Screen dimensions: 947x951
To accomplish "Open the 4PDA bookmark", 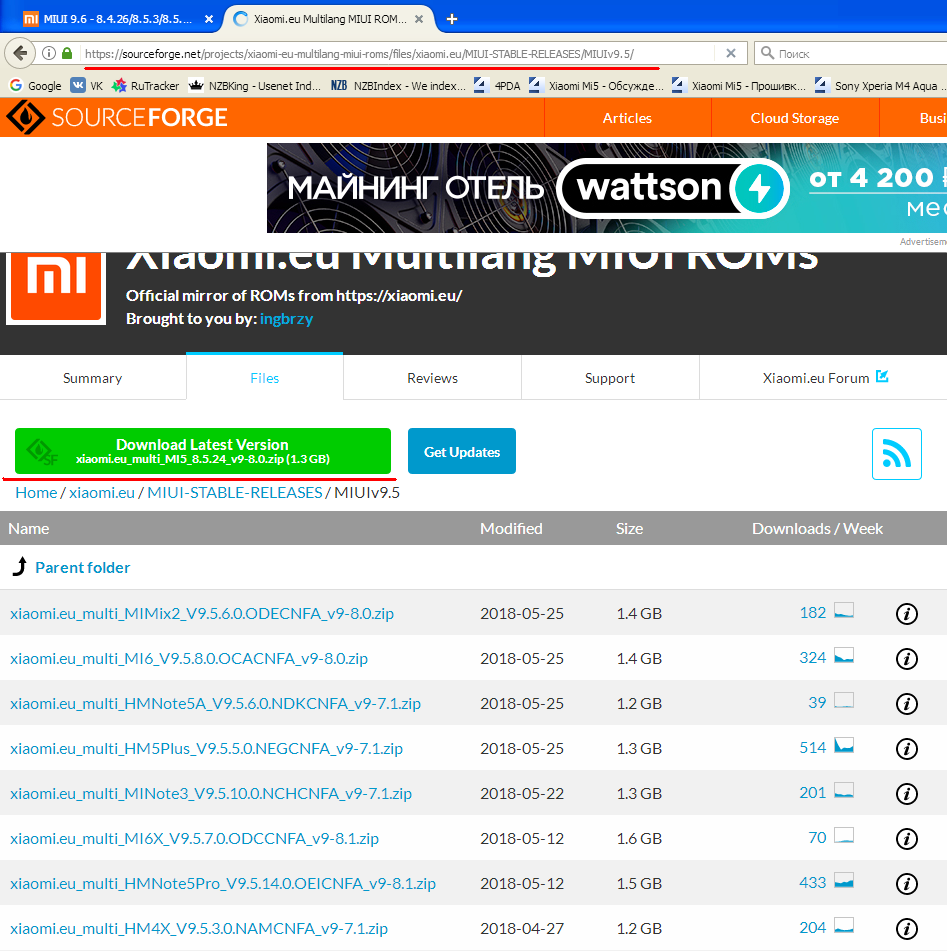I will (x=497, y=86).
